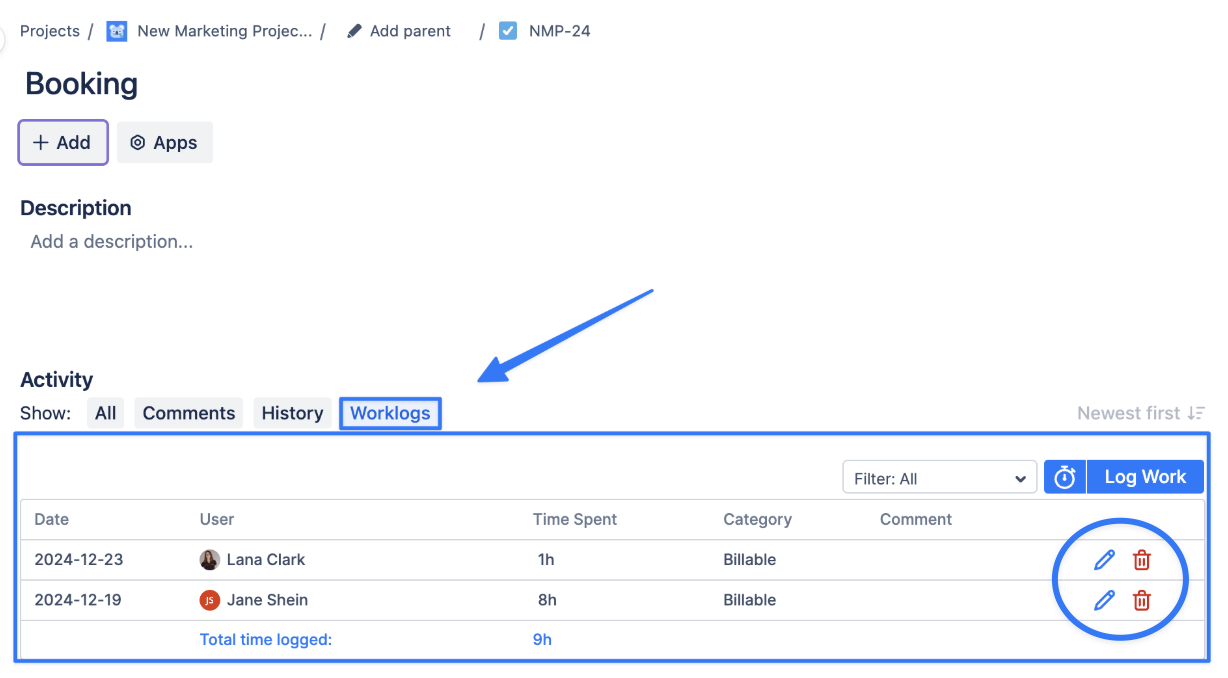This screenshot has height=678, width=1228.
Task: Click Lana Clark's avatar
Action: point(210,560)
